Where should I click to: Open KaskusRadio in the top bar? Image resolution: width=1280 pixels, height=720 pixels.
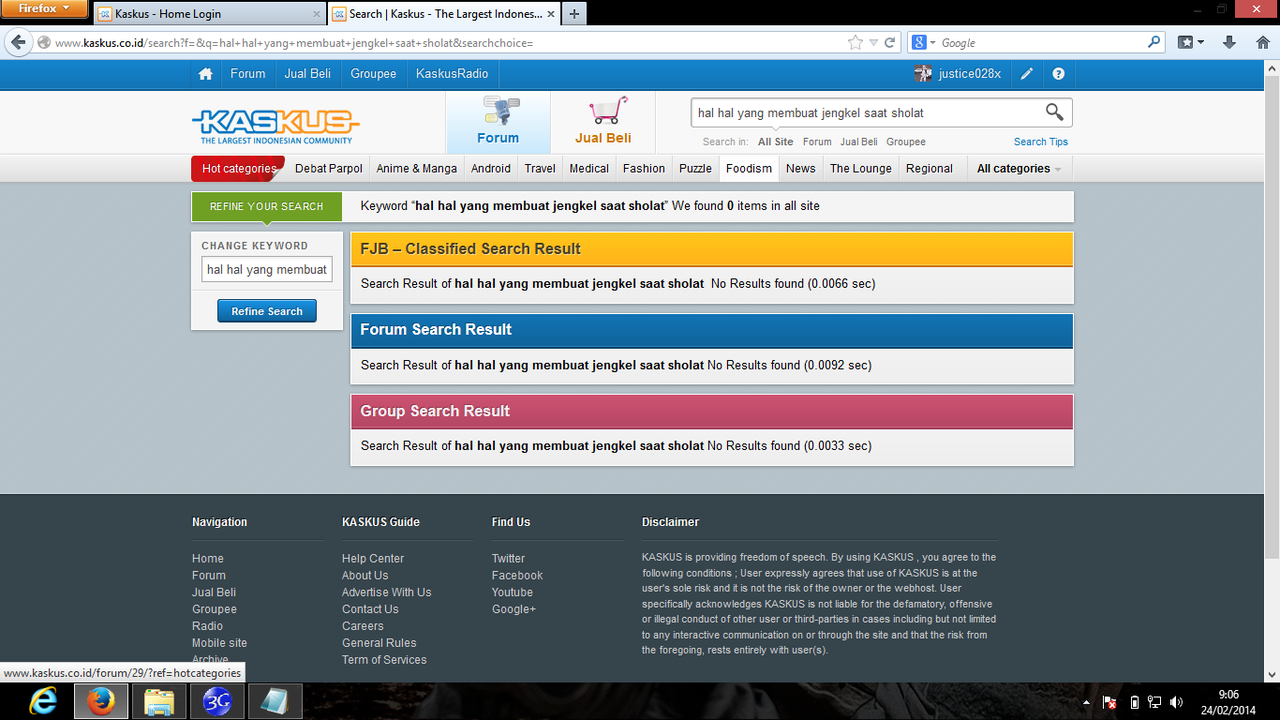click(x=452, y=74)
